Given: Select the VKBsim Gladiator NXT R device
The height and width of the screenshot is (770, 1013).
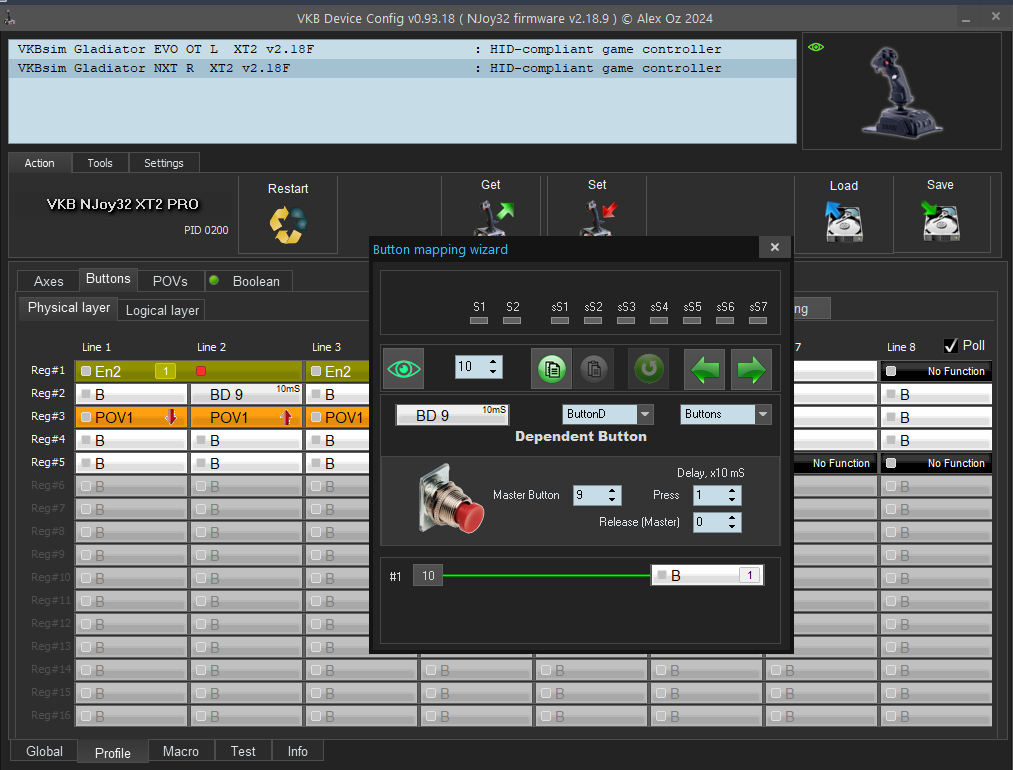Looking at the screenshot, I should 402,68.
